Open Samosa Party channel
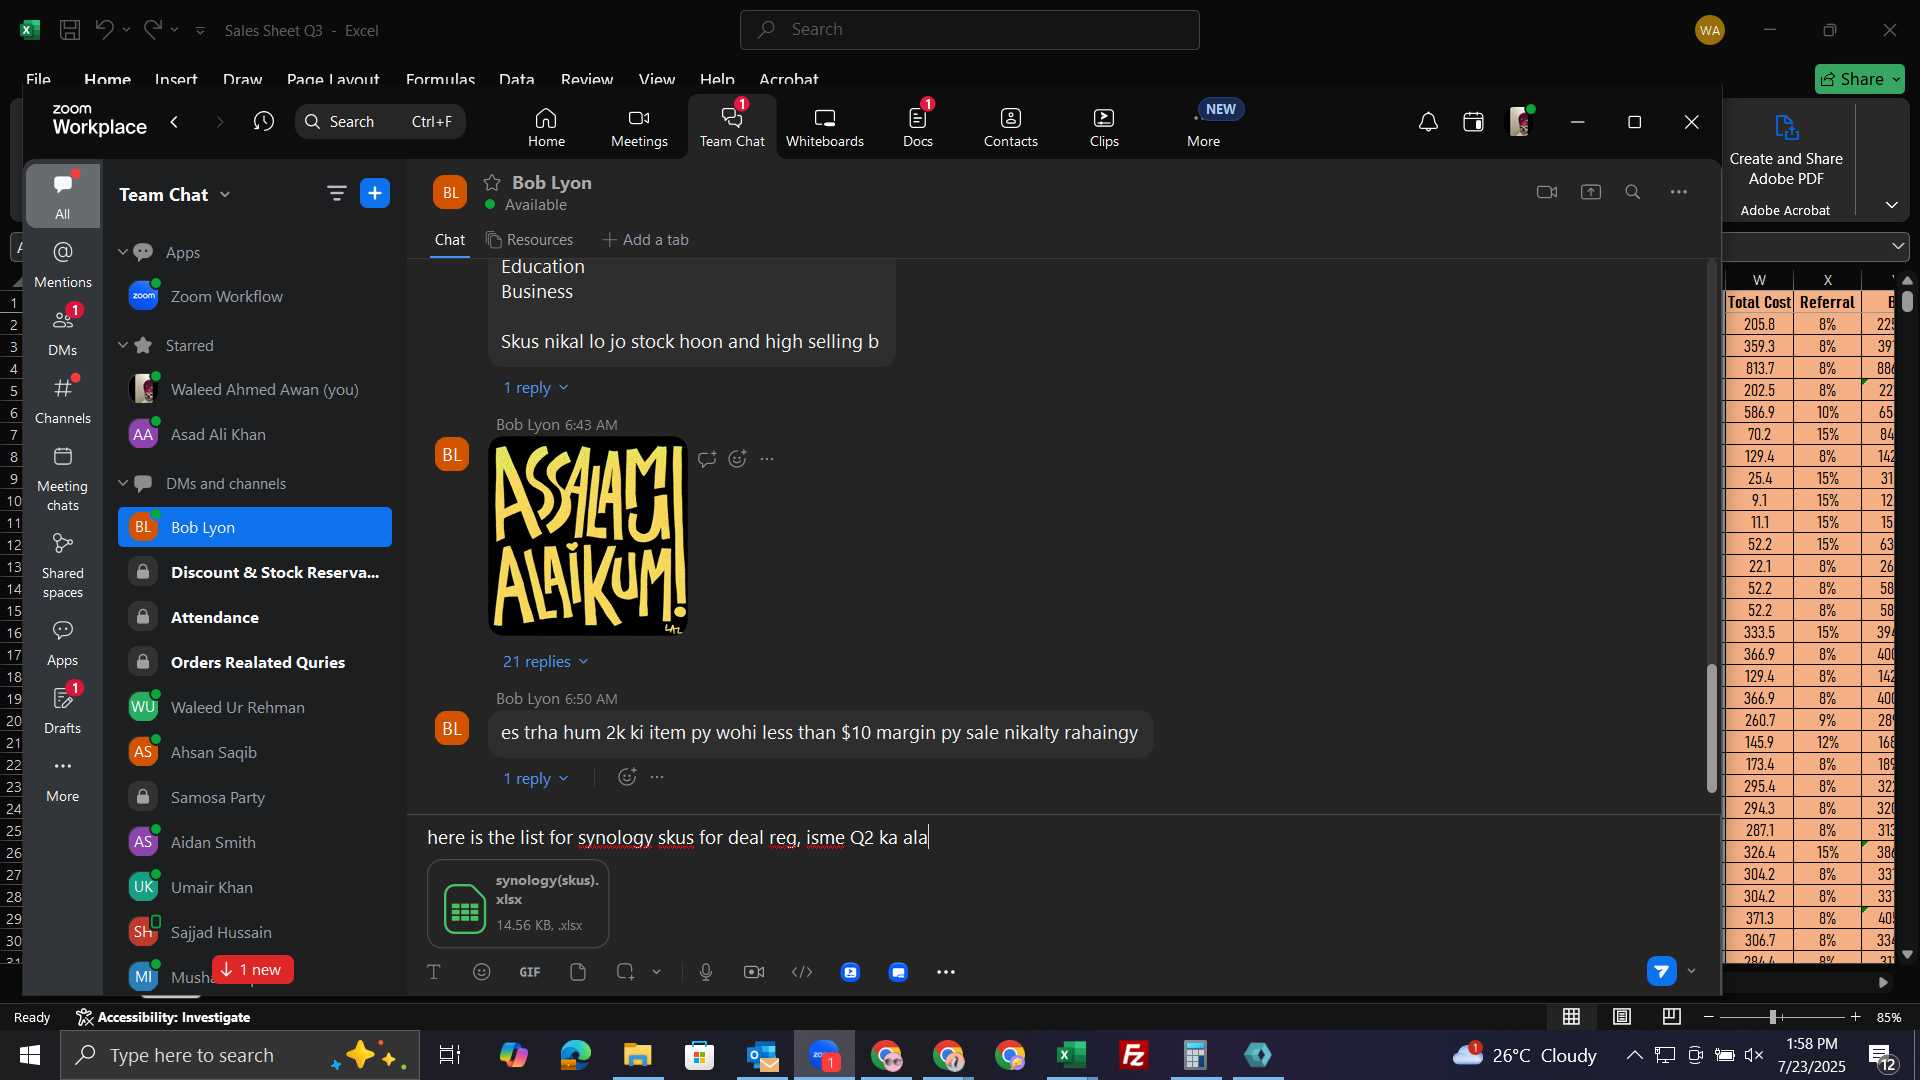This screenshot has height=1080, width=1920. click(x=255, y=797)
